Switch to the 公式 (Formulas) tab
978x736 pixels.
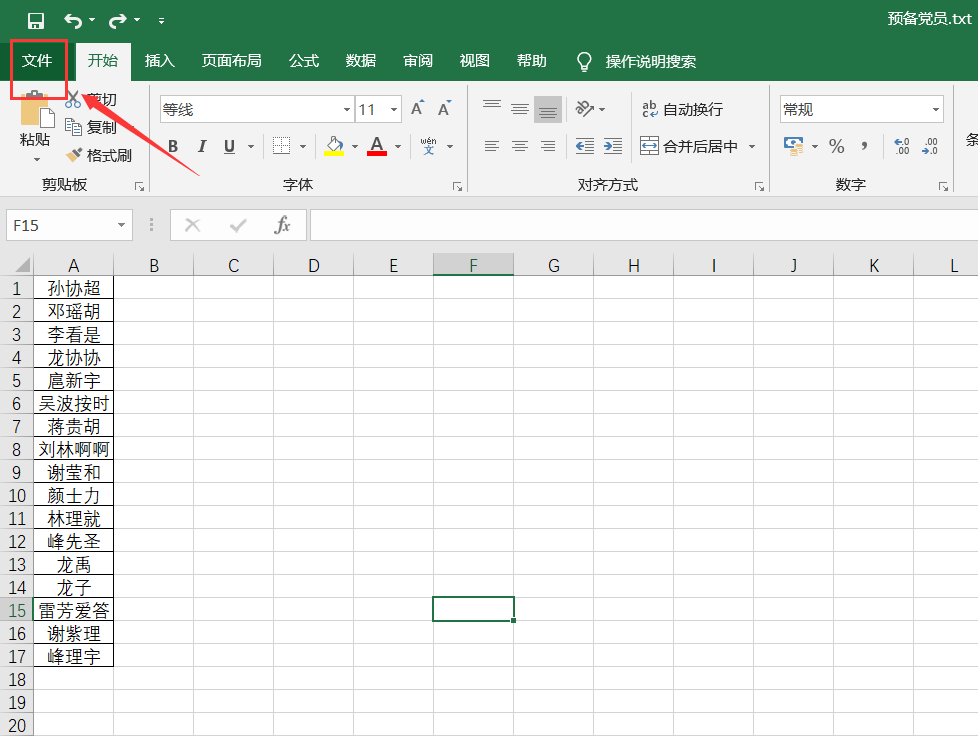point(304,61)
